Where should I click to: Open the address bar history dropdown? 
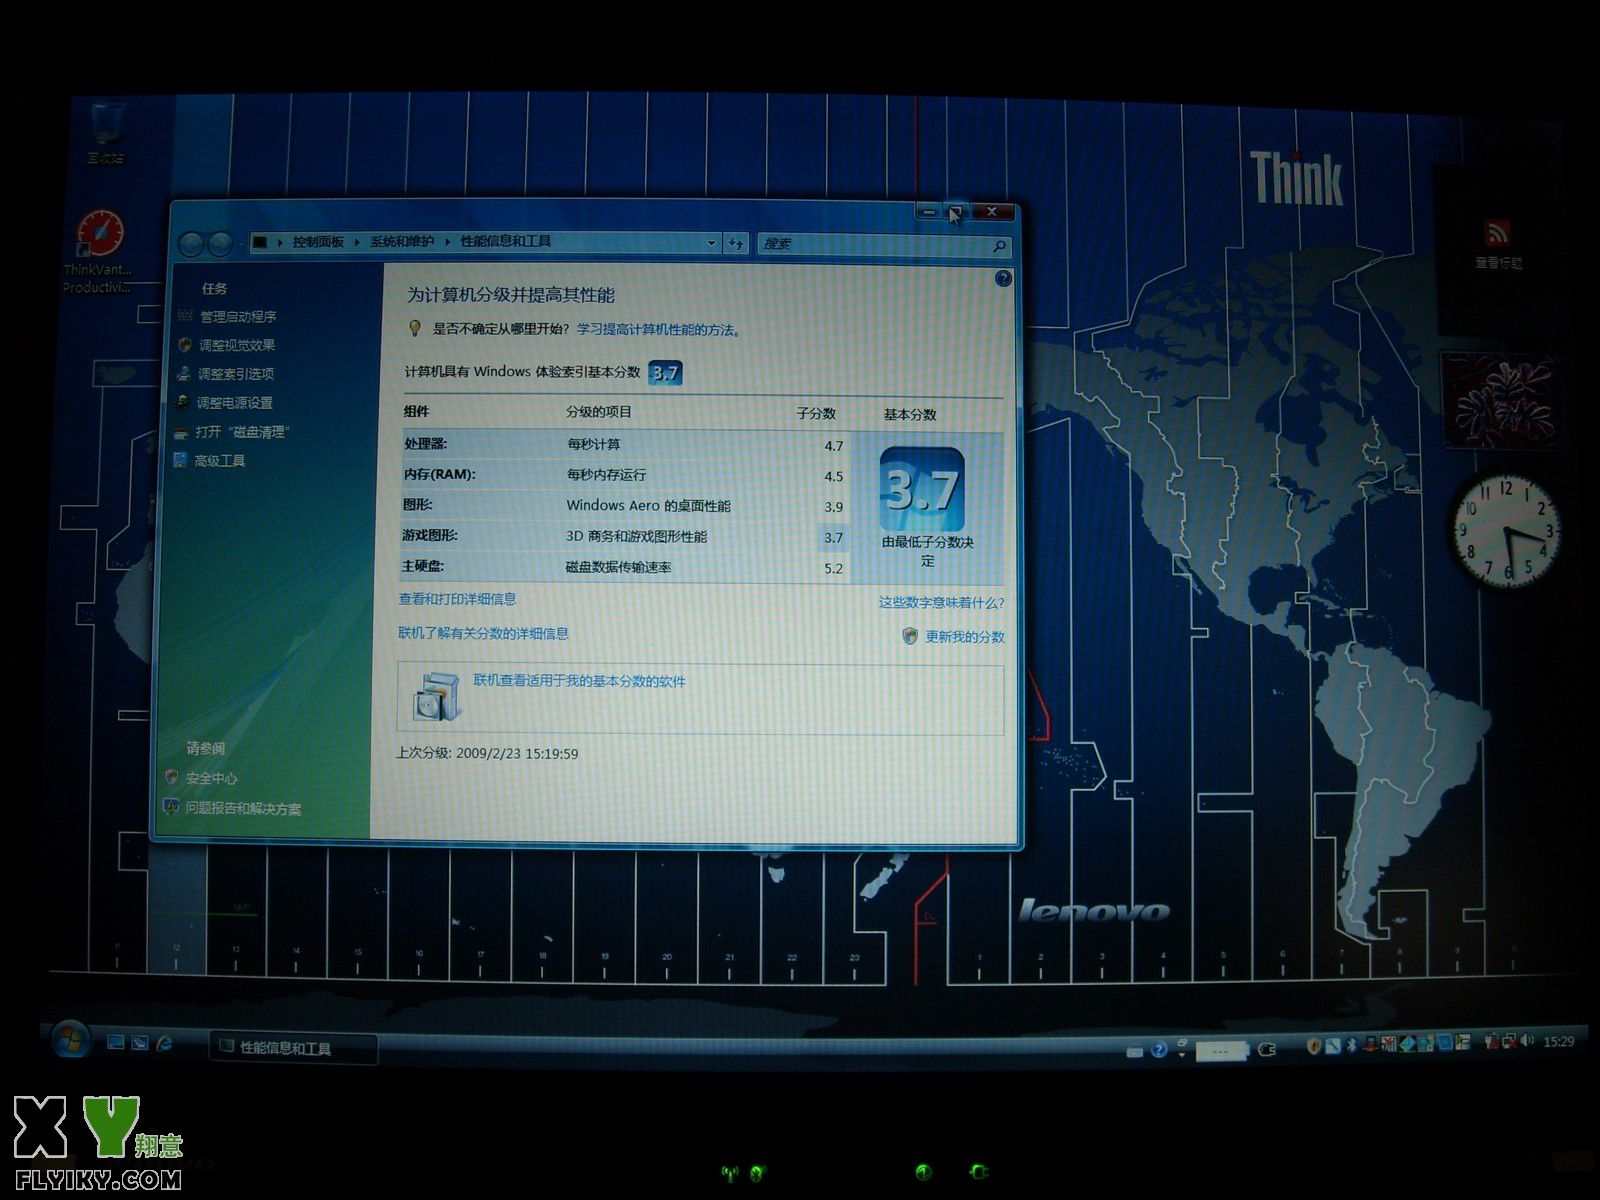(711, 243)
